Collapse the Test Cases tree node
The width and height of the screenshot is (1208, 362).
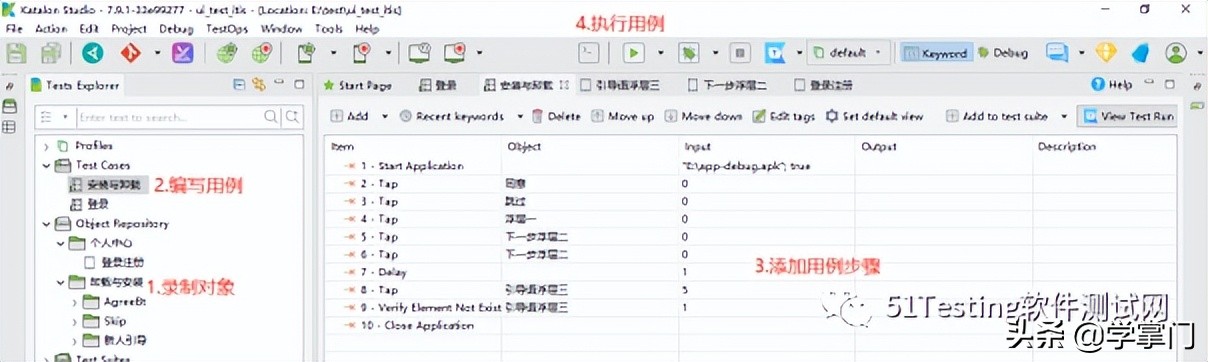pos(45,165)
